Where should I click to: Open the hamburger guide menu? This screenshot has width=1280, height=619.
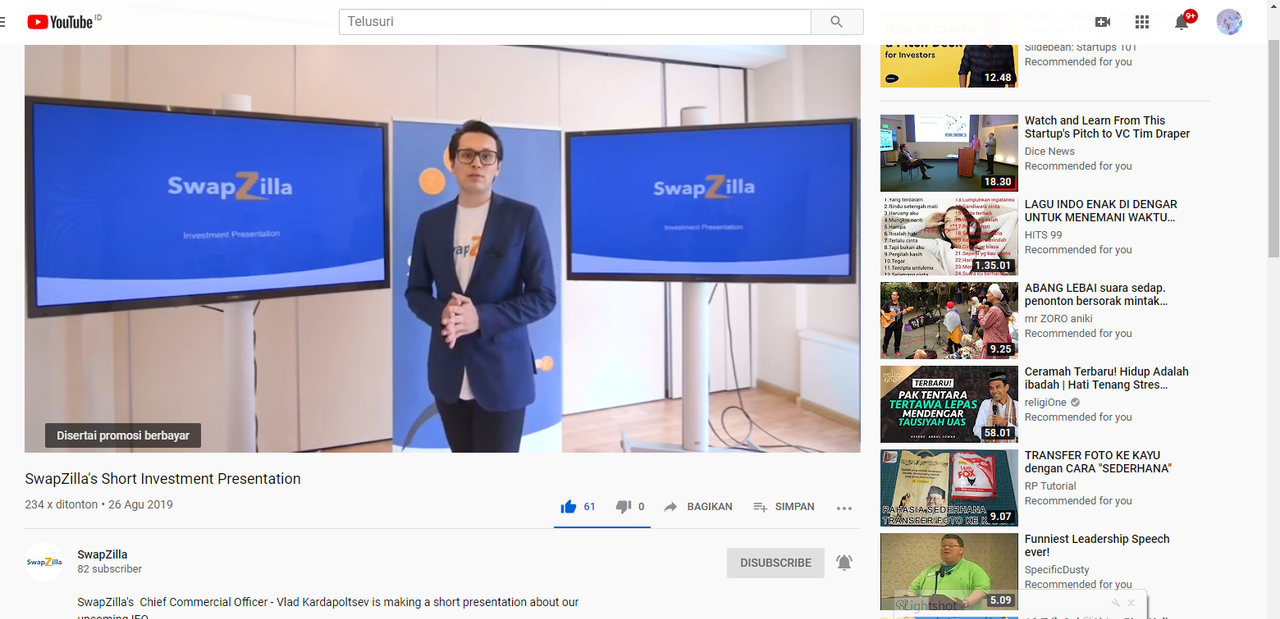point(3,22)
